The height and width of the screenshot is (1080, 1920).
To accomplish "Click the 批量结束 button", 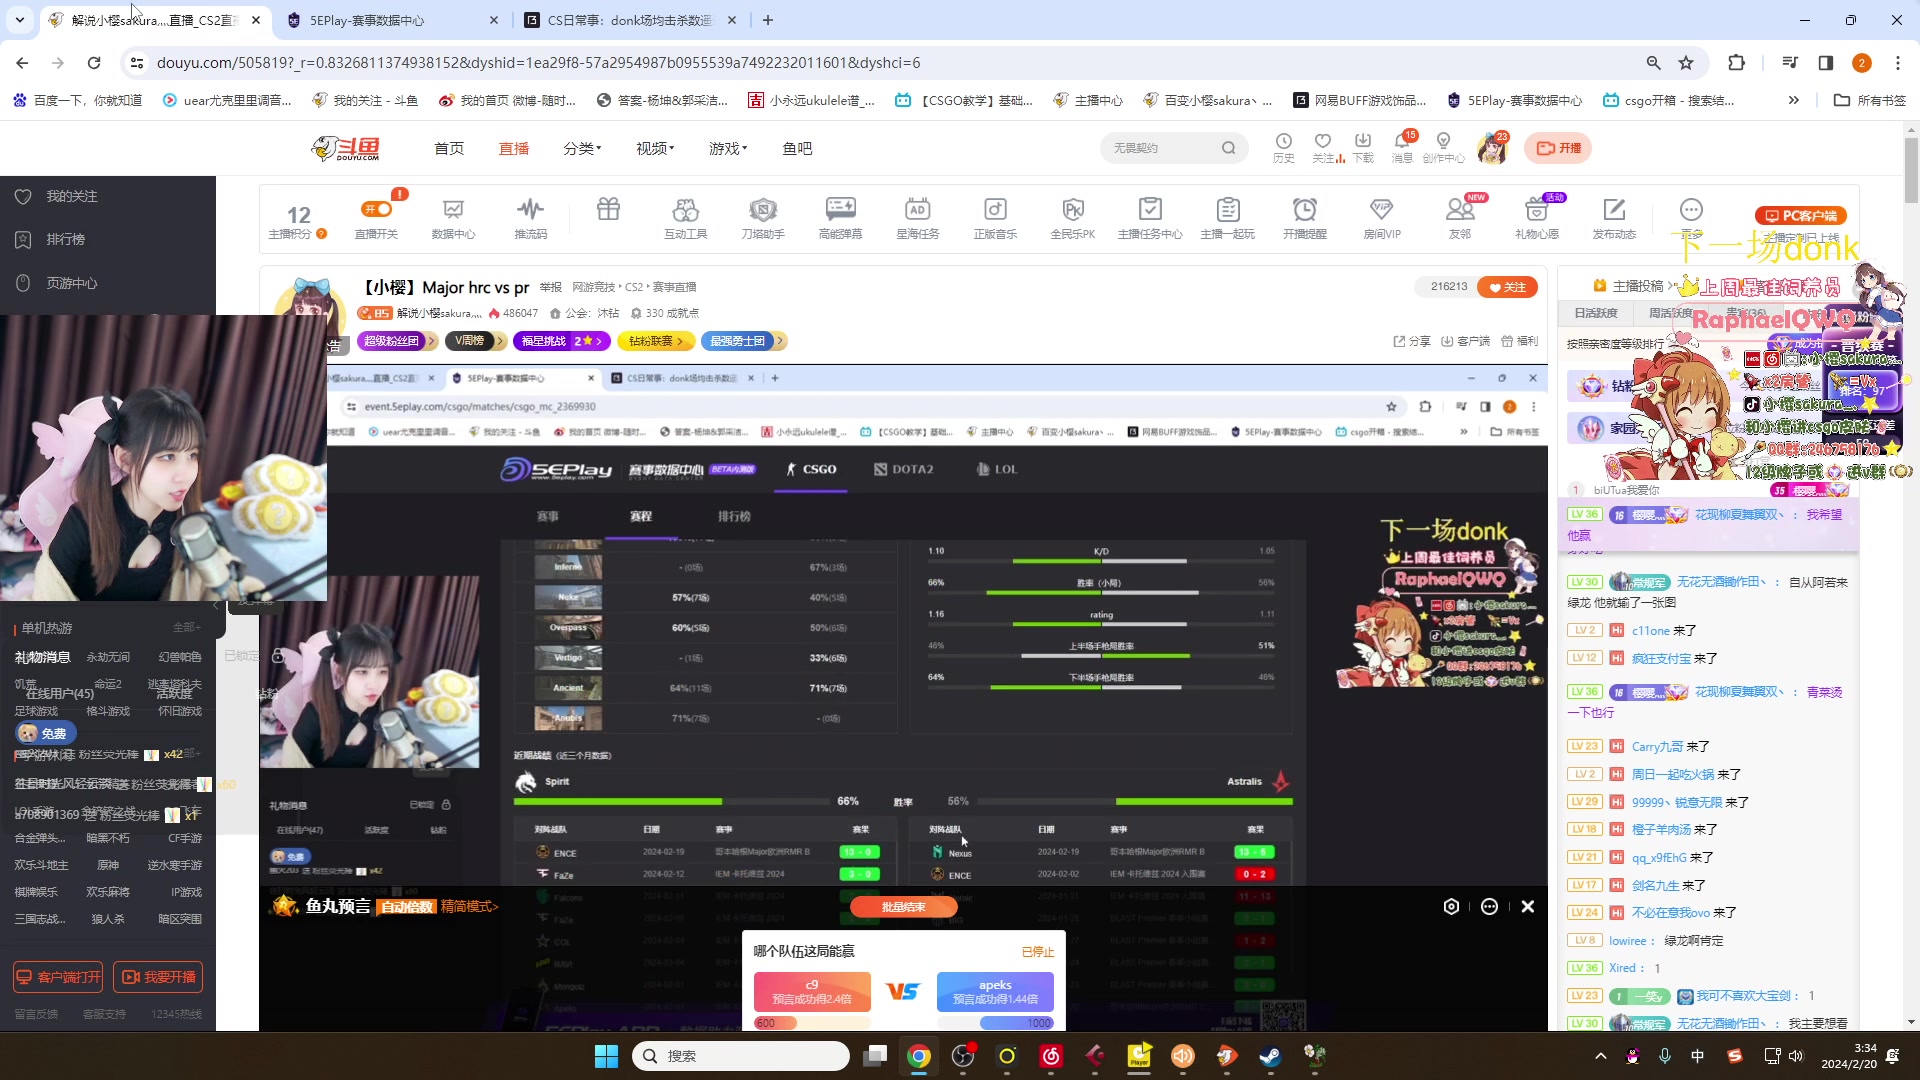I will 903,907.
